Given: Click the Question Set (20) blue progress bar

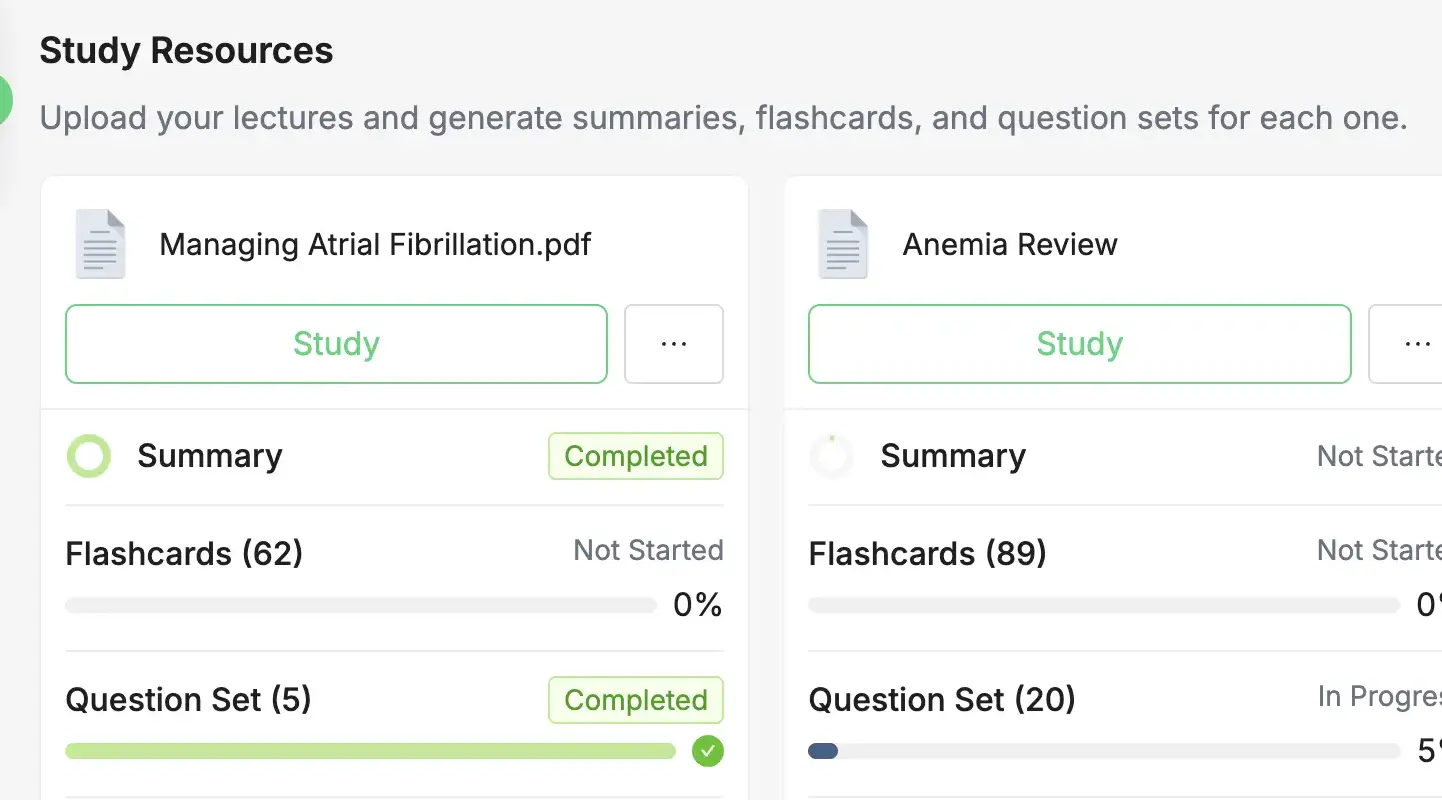Looking at the screenshot, I should 1104,751.
